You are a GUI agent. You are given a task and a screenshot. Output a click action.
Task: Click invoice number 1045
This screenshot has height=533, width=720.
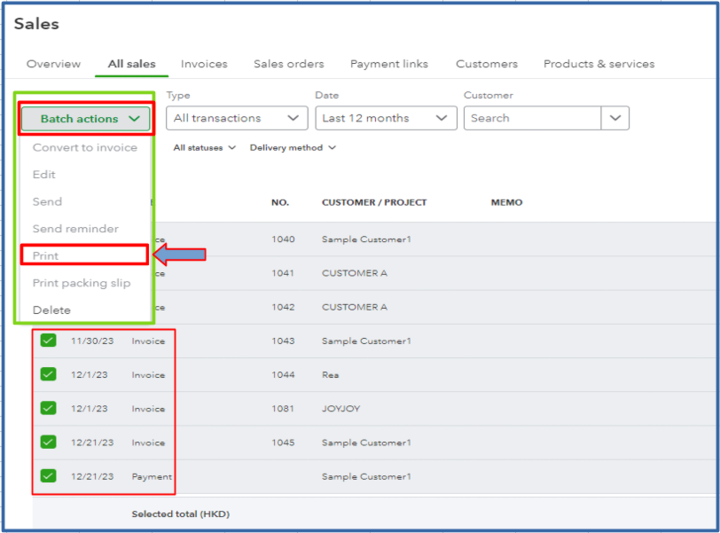pos(283,443)
